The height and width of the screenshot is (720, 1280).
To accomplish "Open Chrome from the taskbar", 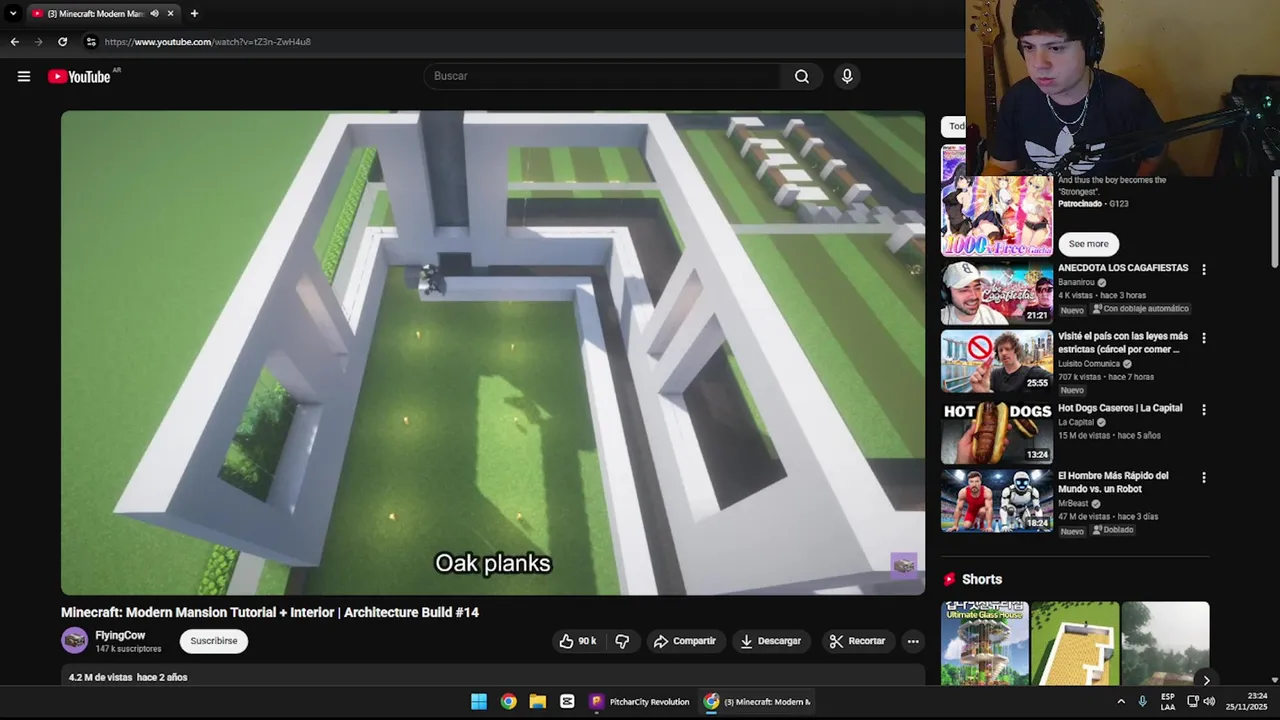I will 509,702.
